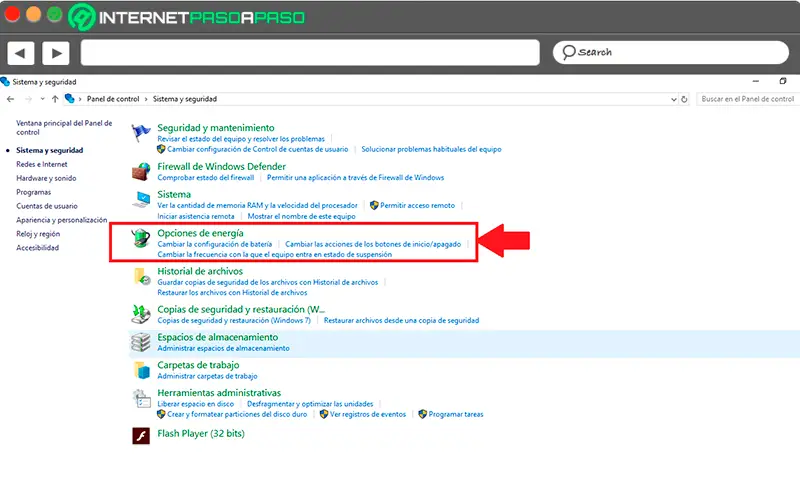800x500 pixels.
Task: Click the browser frame forward button
Action: pos(56,53)
